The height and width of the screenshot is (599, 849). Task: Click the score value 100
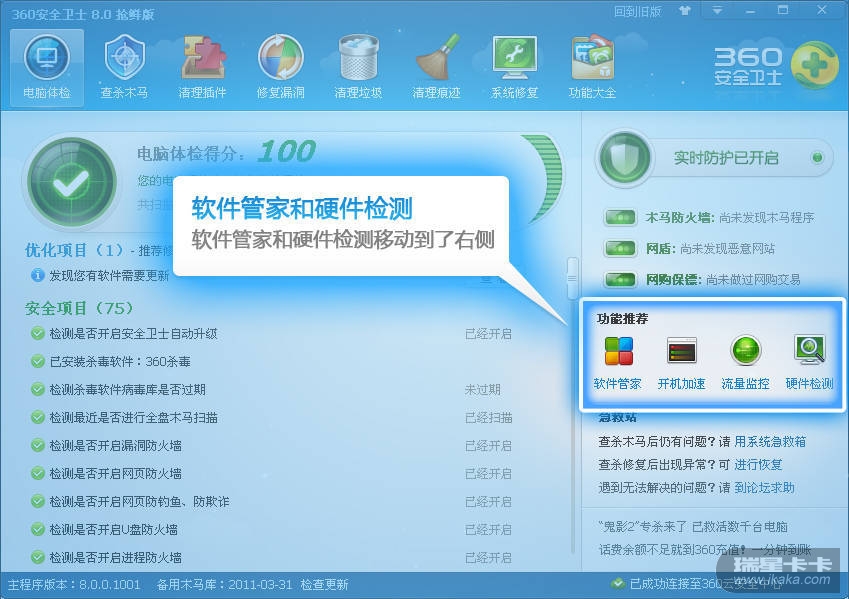tap(286, 151)
